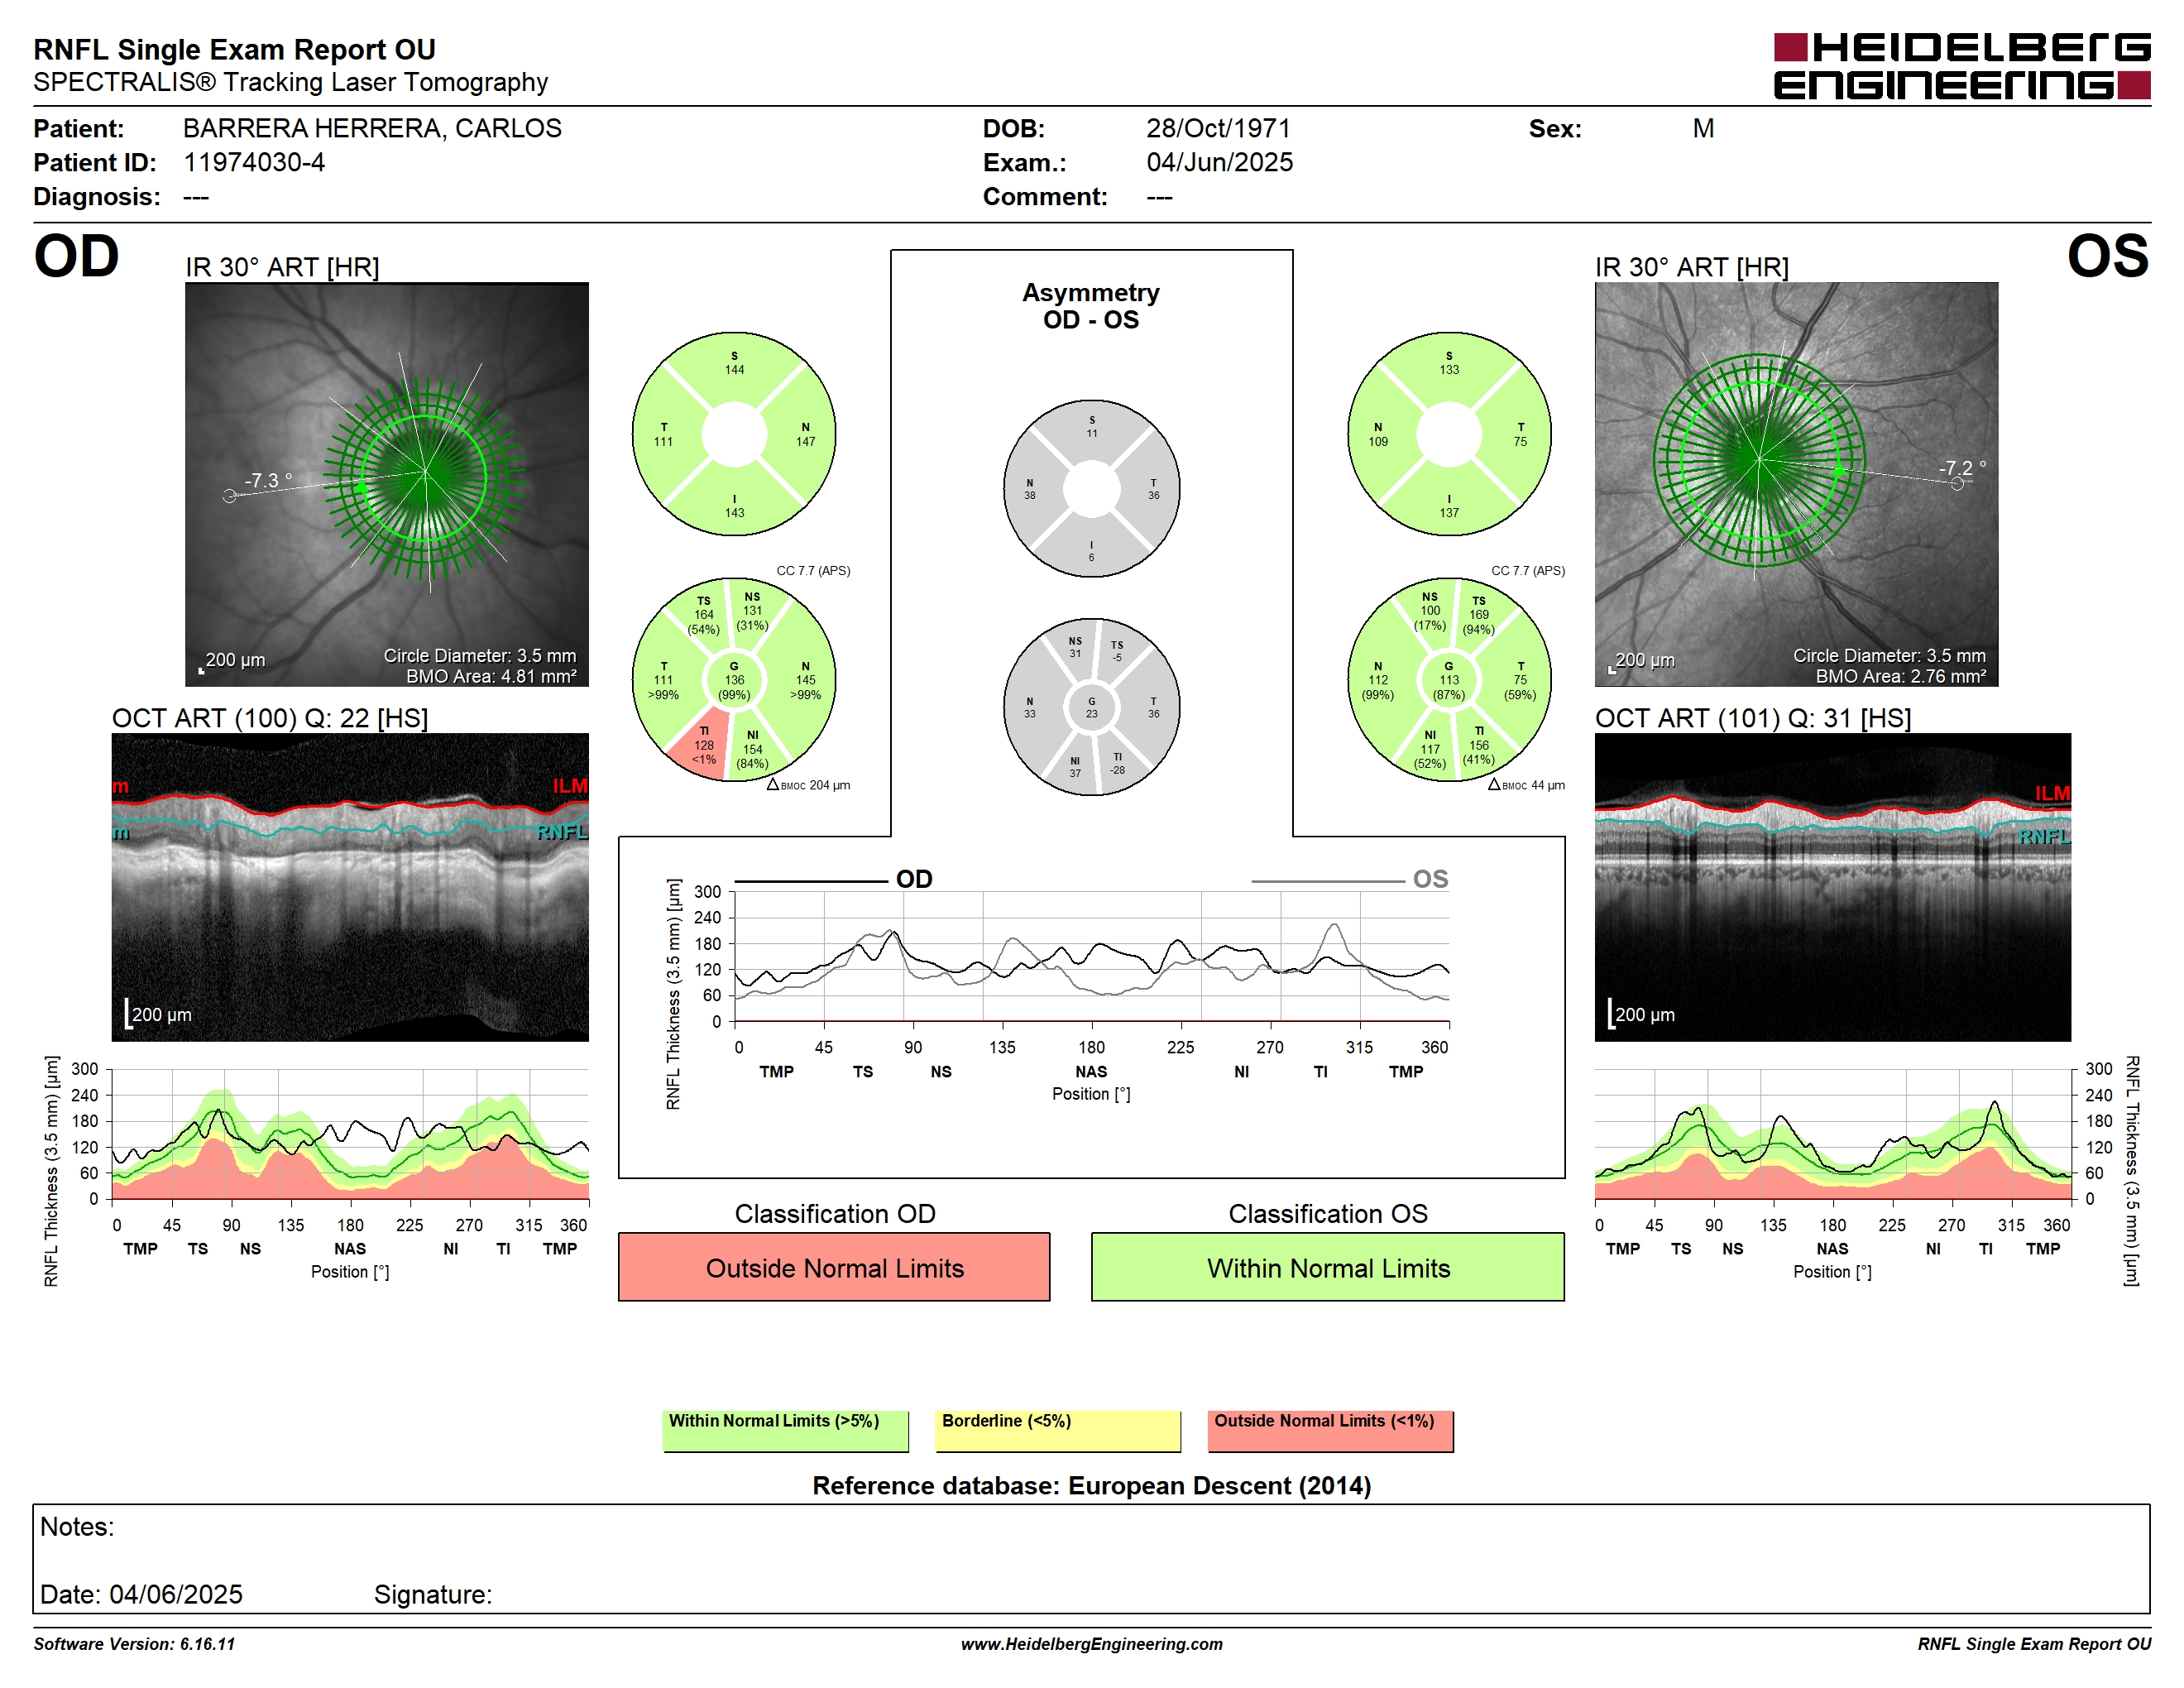Select the asymmetry inferior value 6
Screen dimensions: 2184x1688
(x=1091, y=551)
